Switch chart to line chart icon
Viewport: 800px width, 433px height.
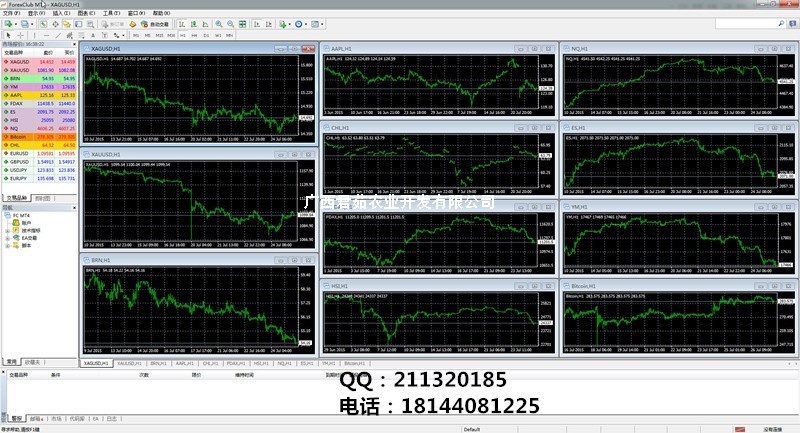point(206,24)
